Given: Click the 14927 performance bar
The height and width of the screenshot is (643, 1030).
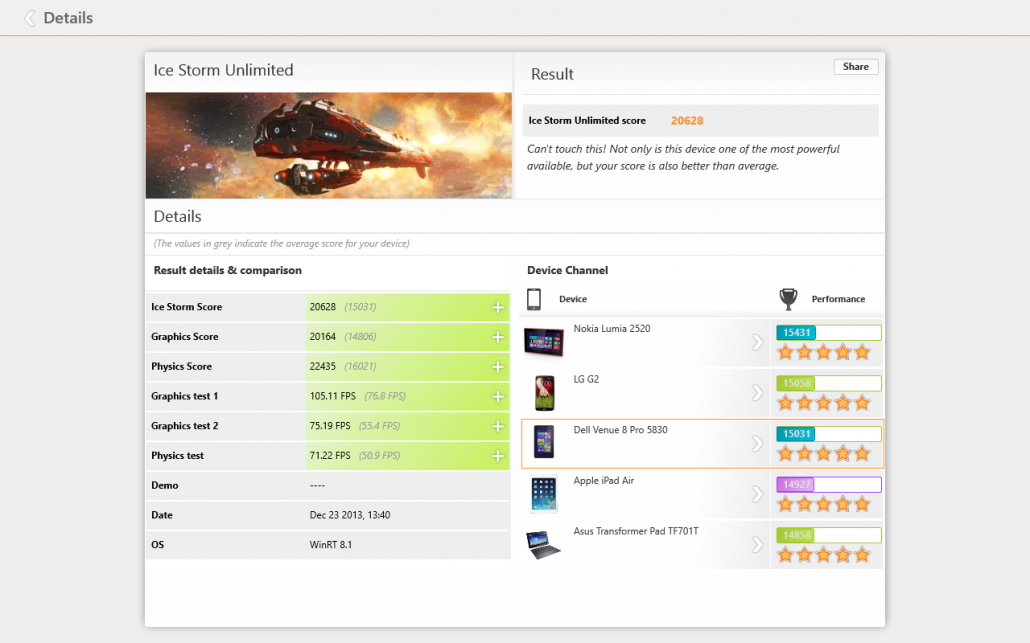Looking at the screenshot, I should coord(828,484).
